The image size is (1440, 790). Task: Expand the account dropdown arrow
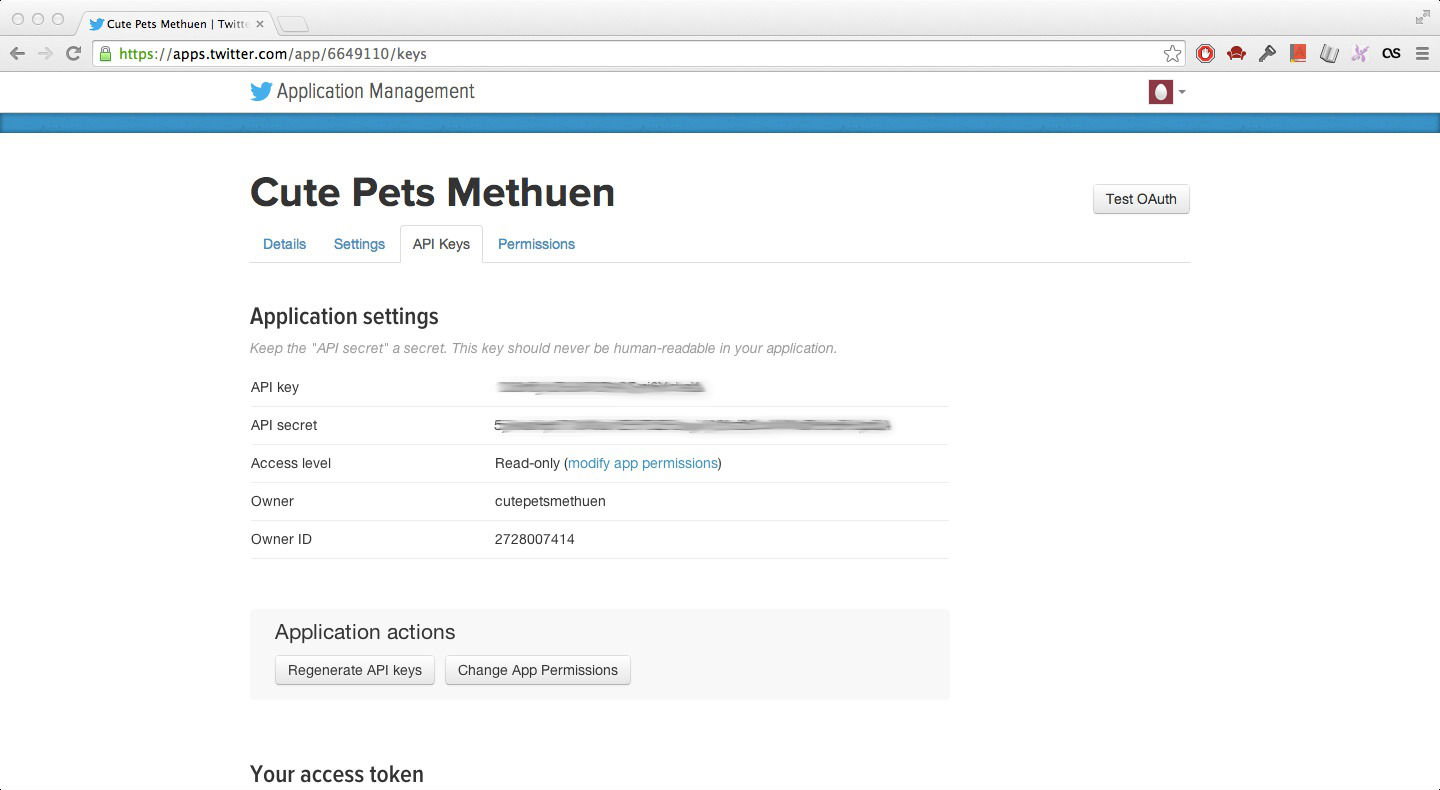tap(1182, 92)
